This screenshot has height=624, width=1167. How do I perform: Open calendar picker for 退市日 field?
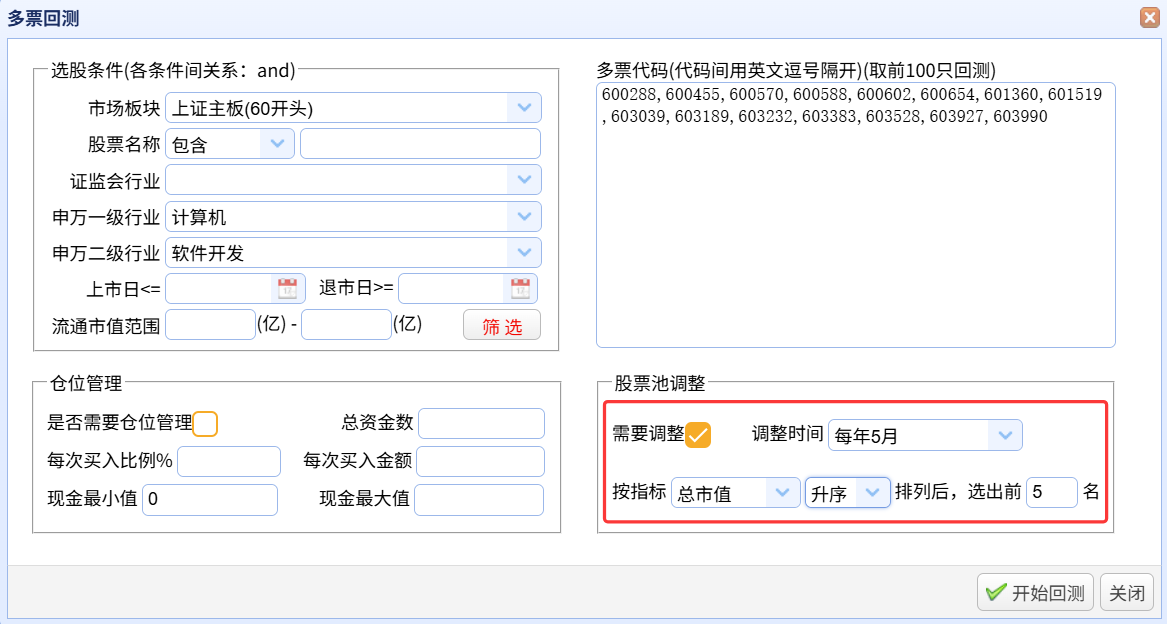(520, 289)
